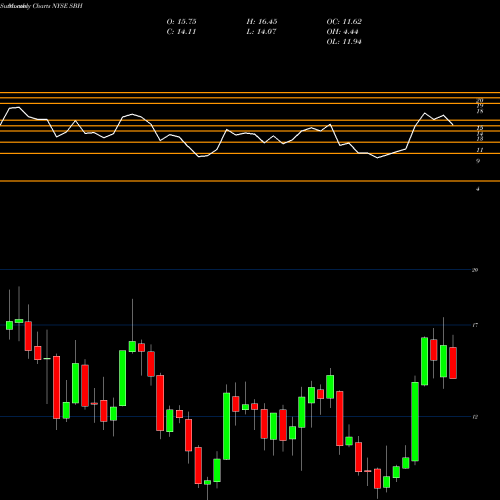Click the 'Charts NYSE SBH' chart title
This screenshot has width=500, height=500.
point(57,6)
